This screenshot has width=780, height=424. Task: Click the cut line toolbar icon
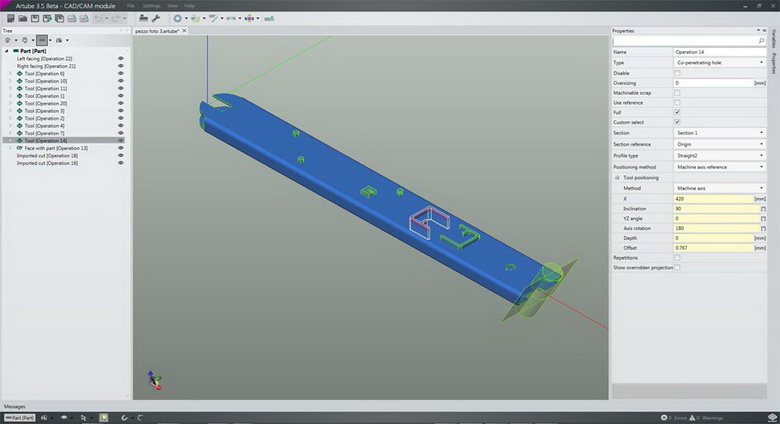[213, 18]
